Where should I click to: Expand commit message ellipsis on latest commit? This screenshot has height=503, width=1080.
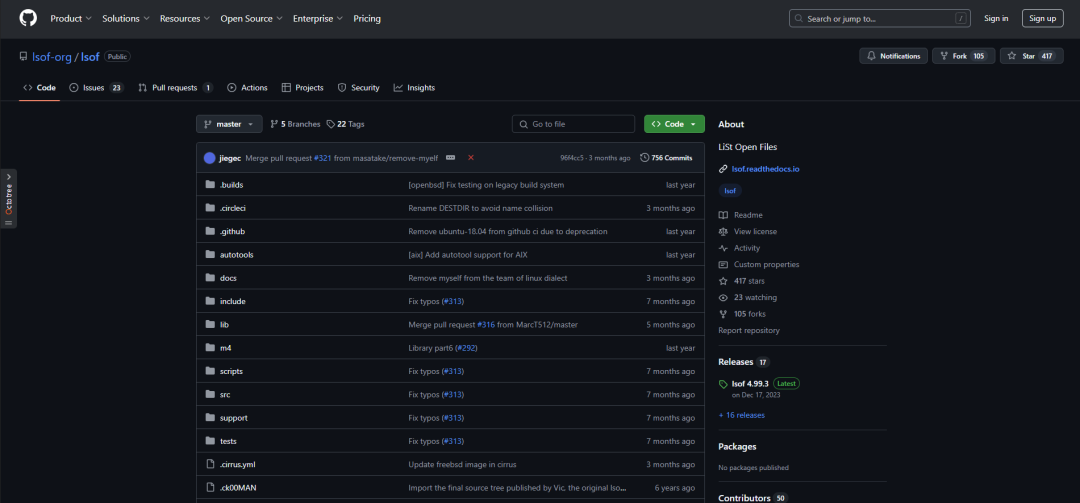(450, 158)
